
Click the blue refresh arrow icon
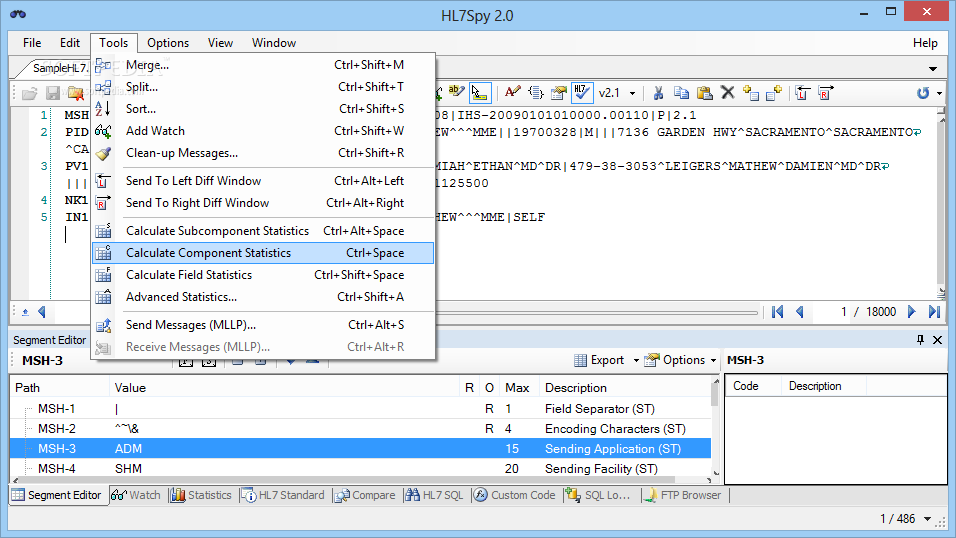point(923,93)
